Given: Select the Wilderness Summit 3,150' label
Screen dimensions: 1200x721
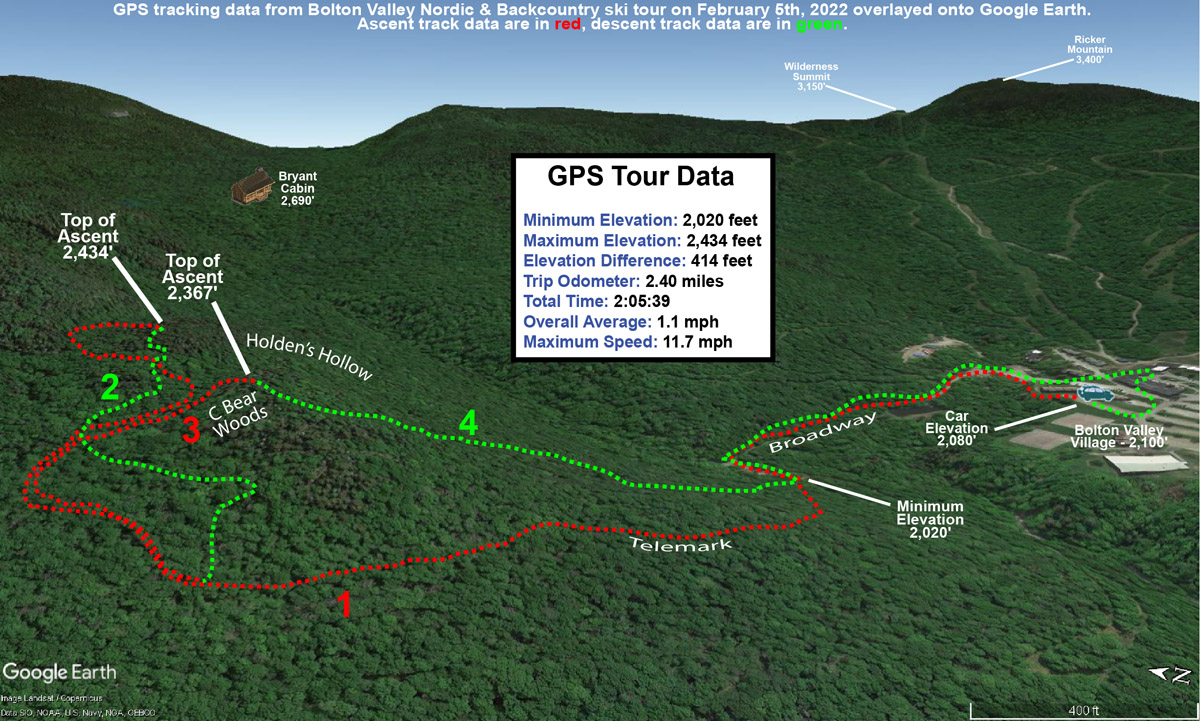Looking at the screenshot, I should click(810, 77).
